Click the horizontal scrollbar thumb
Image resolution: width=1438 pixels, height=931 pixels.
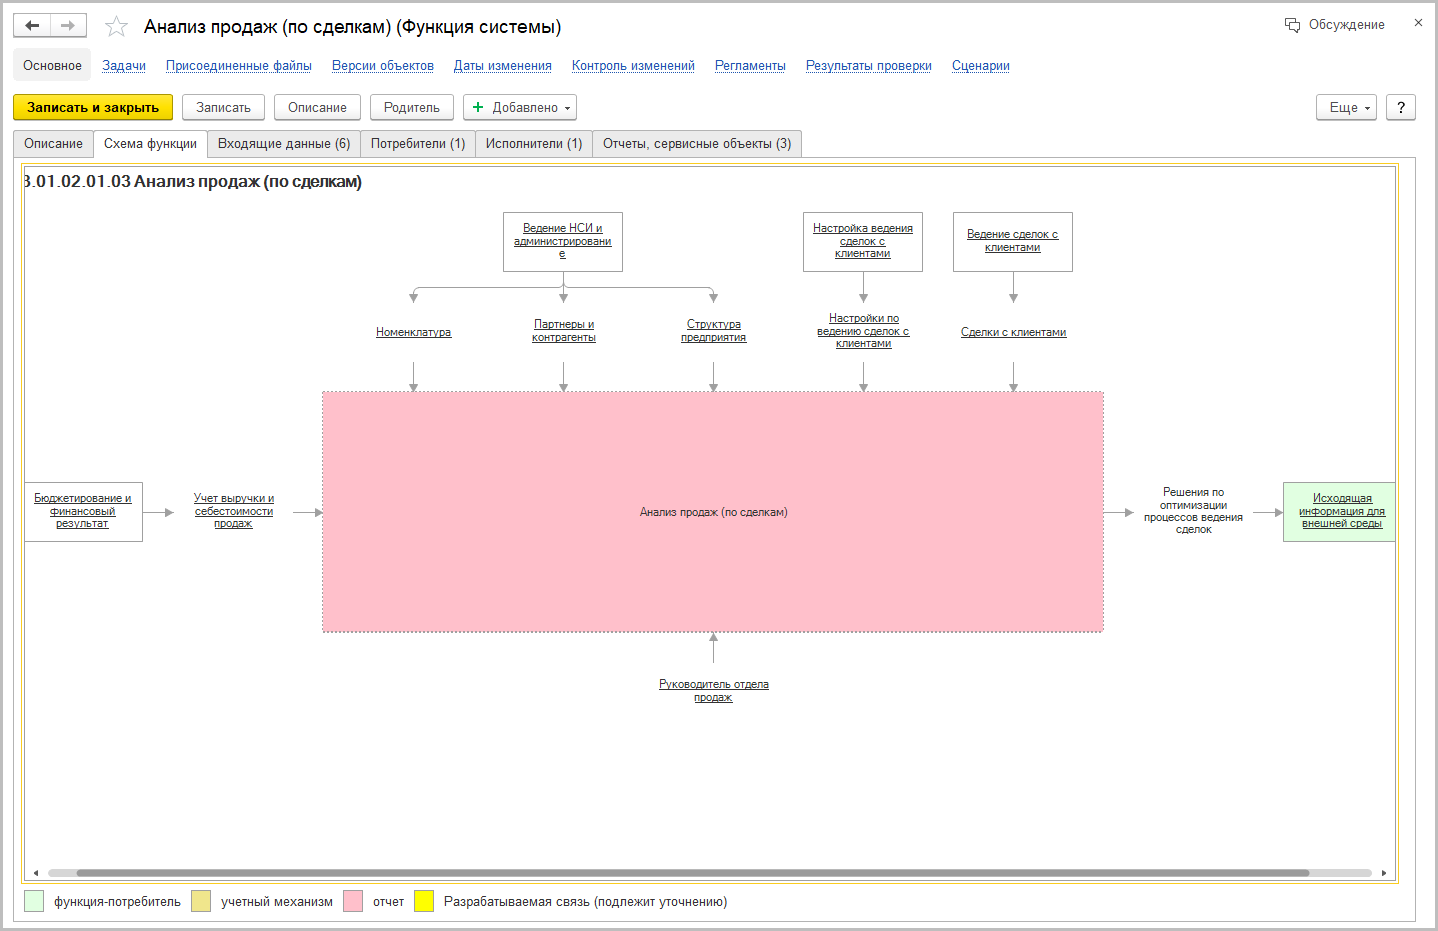(692, 873)
